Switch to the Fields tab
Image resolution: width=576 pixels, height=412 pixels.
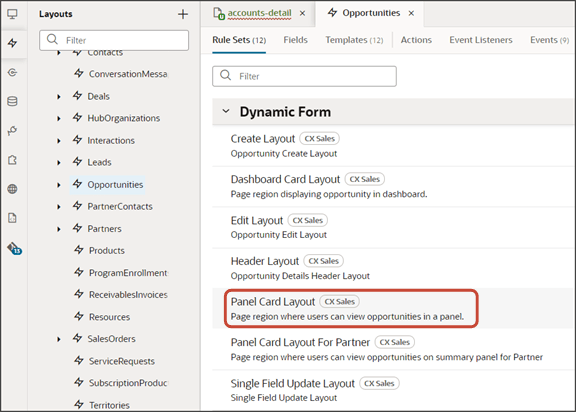pyautogui.click(x=295, y=40)
